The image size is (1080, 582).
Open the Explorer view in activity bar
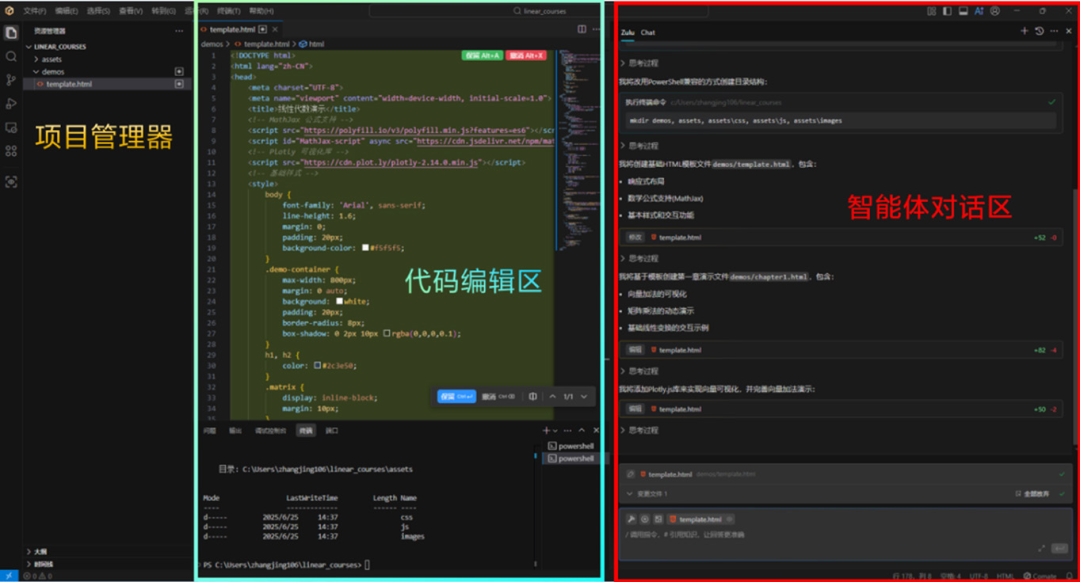pos(11,33)
